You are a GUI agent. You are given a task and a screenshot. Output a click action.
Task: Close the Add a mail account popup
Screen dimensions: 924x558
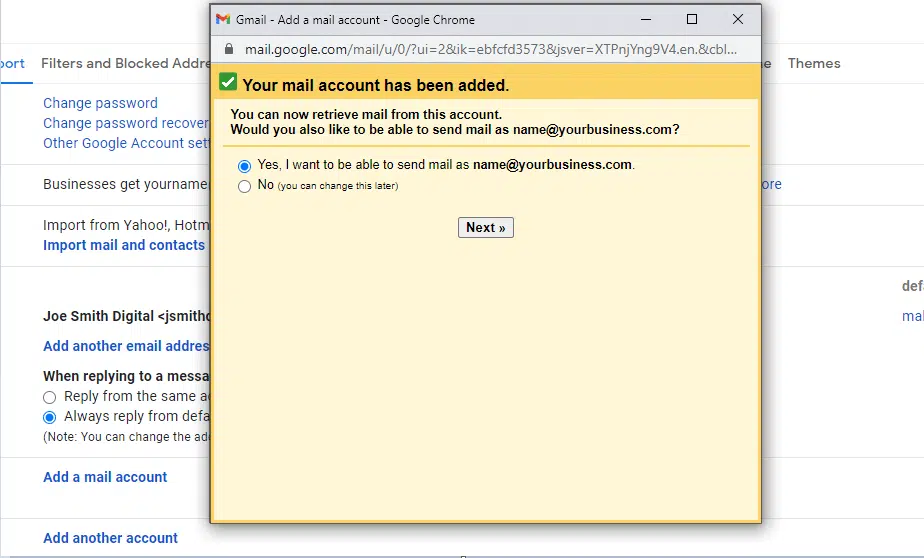[738, 19]
